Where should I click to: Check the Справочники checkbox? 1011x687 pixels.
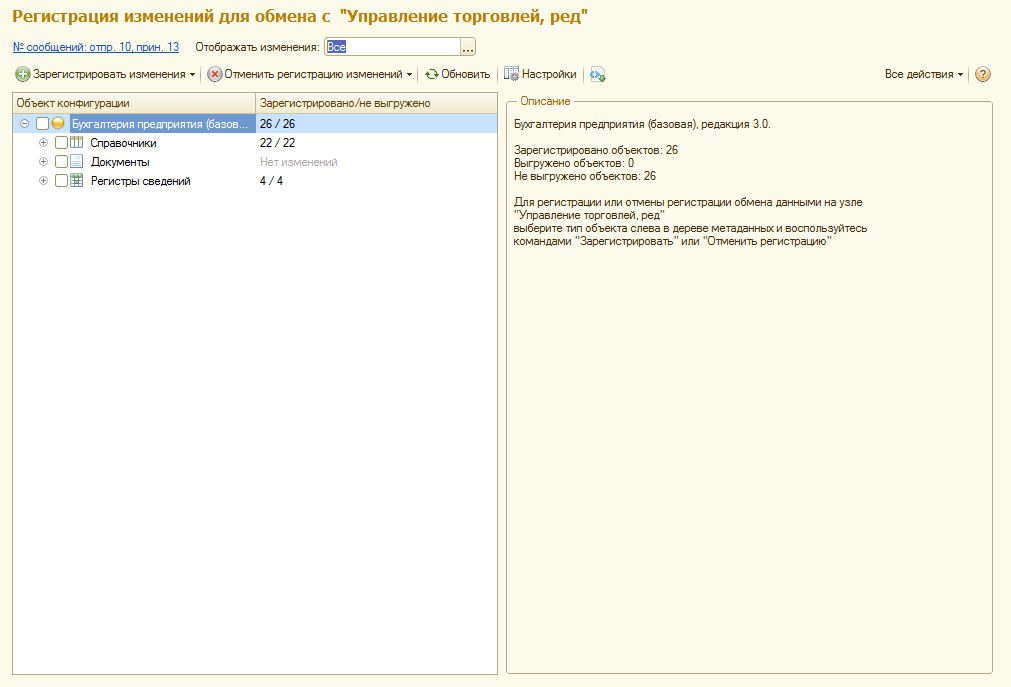click(x=61, y=143)
